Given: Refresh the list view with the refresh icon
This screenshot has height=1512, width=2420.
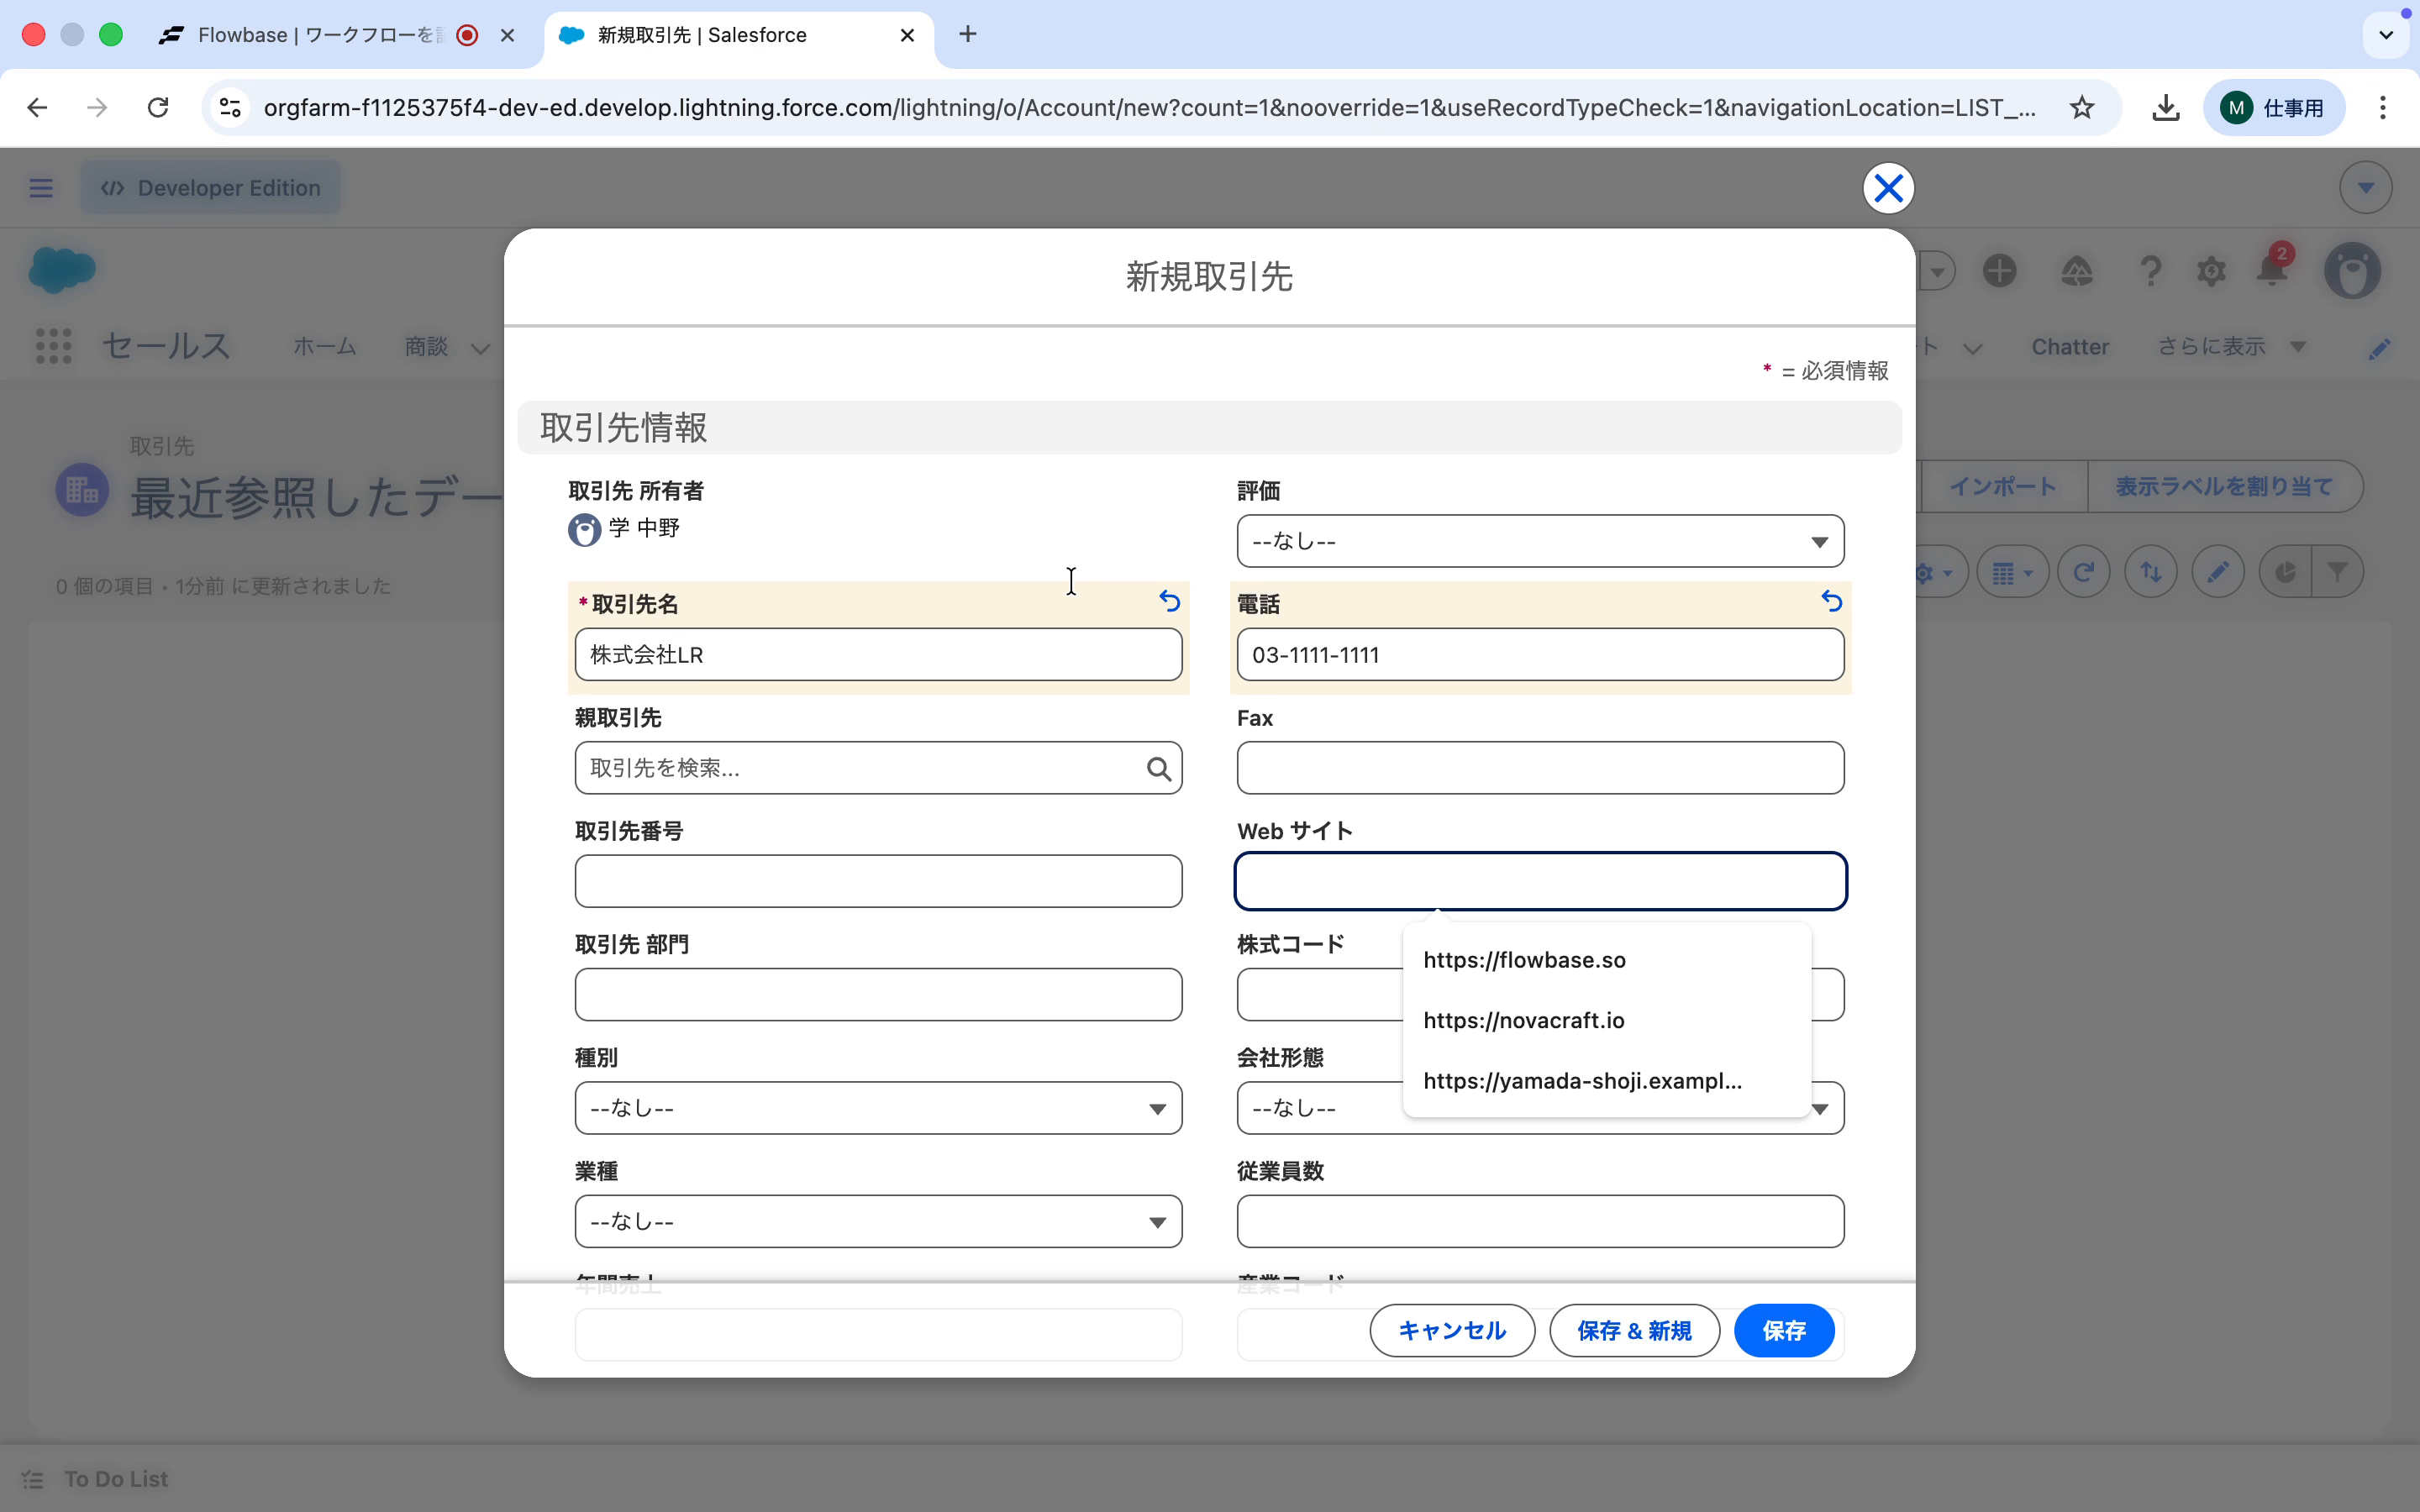Looking at the screenshot, I should 2083,571.
